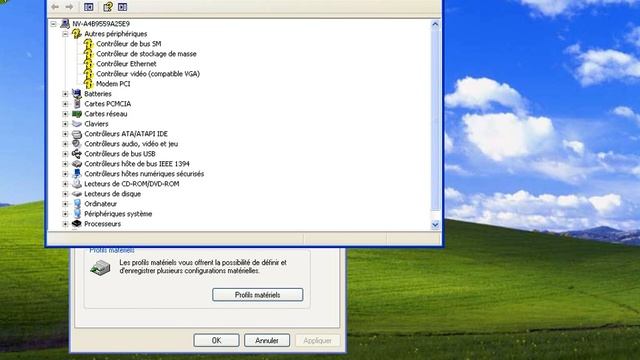The image size is (640, 360).
Task: Open the Help toolbar icon with question mark
Action: coord(108,7)
